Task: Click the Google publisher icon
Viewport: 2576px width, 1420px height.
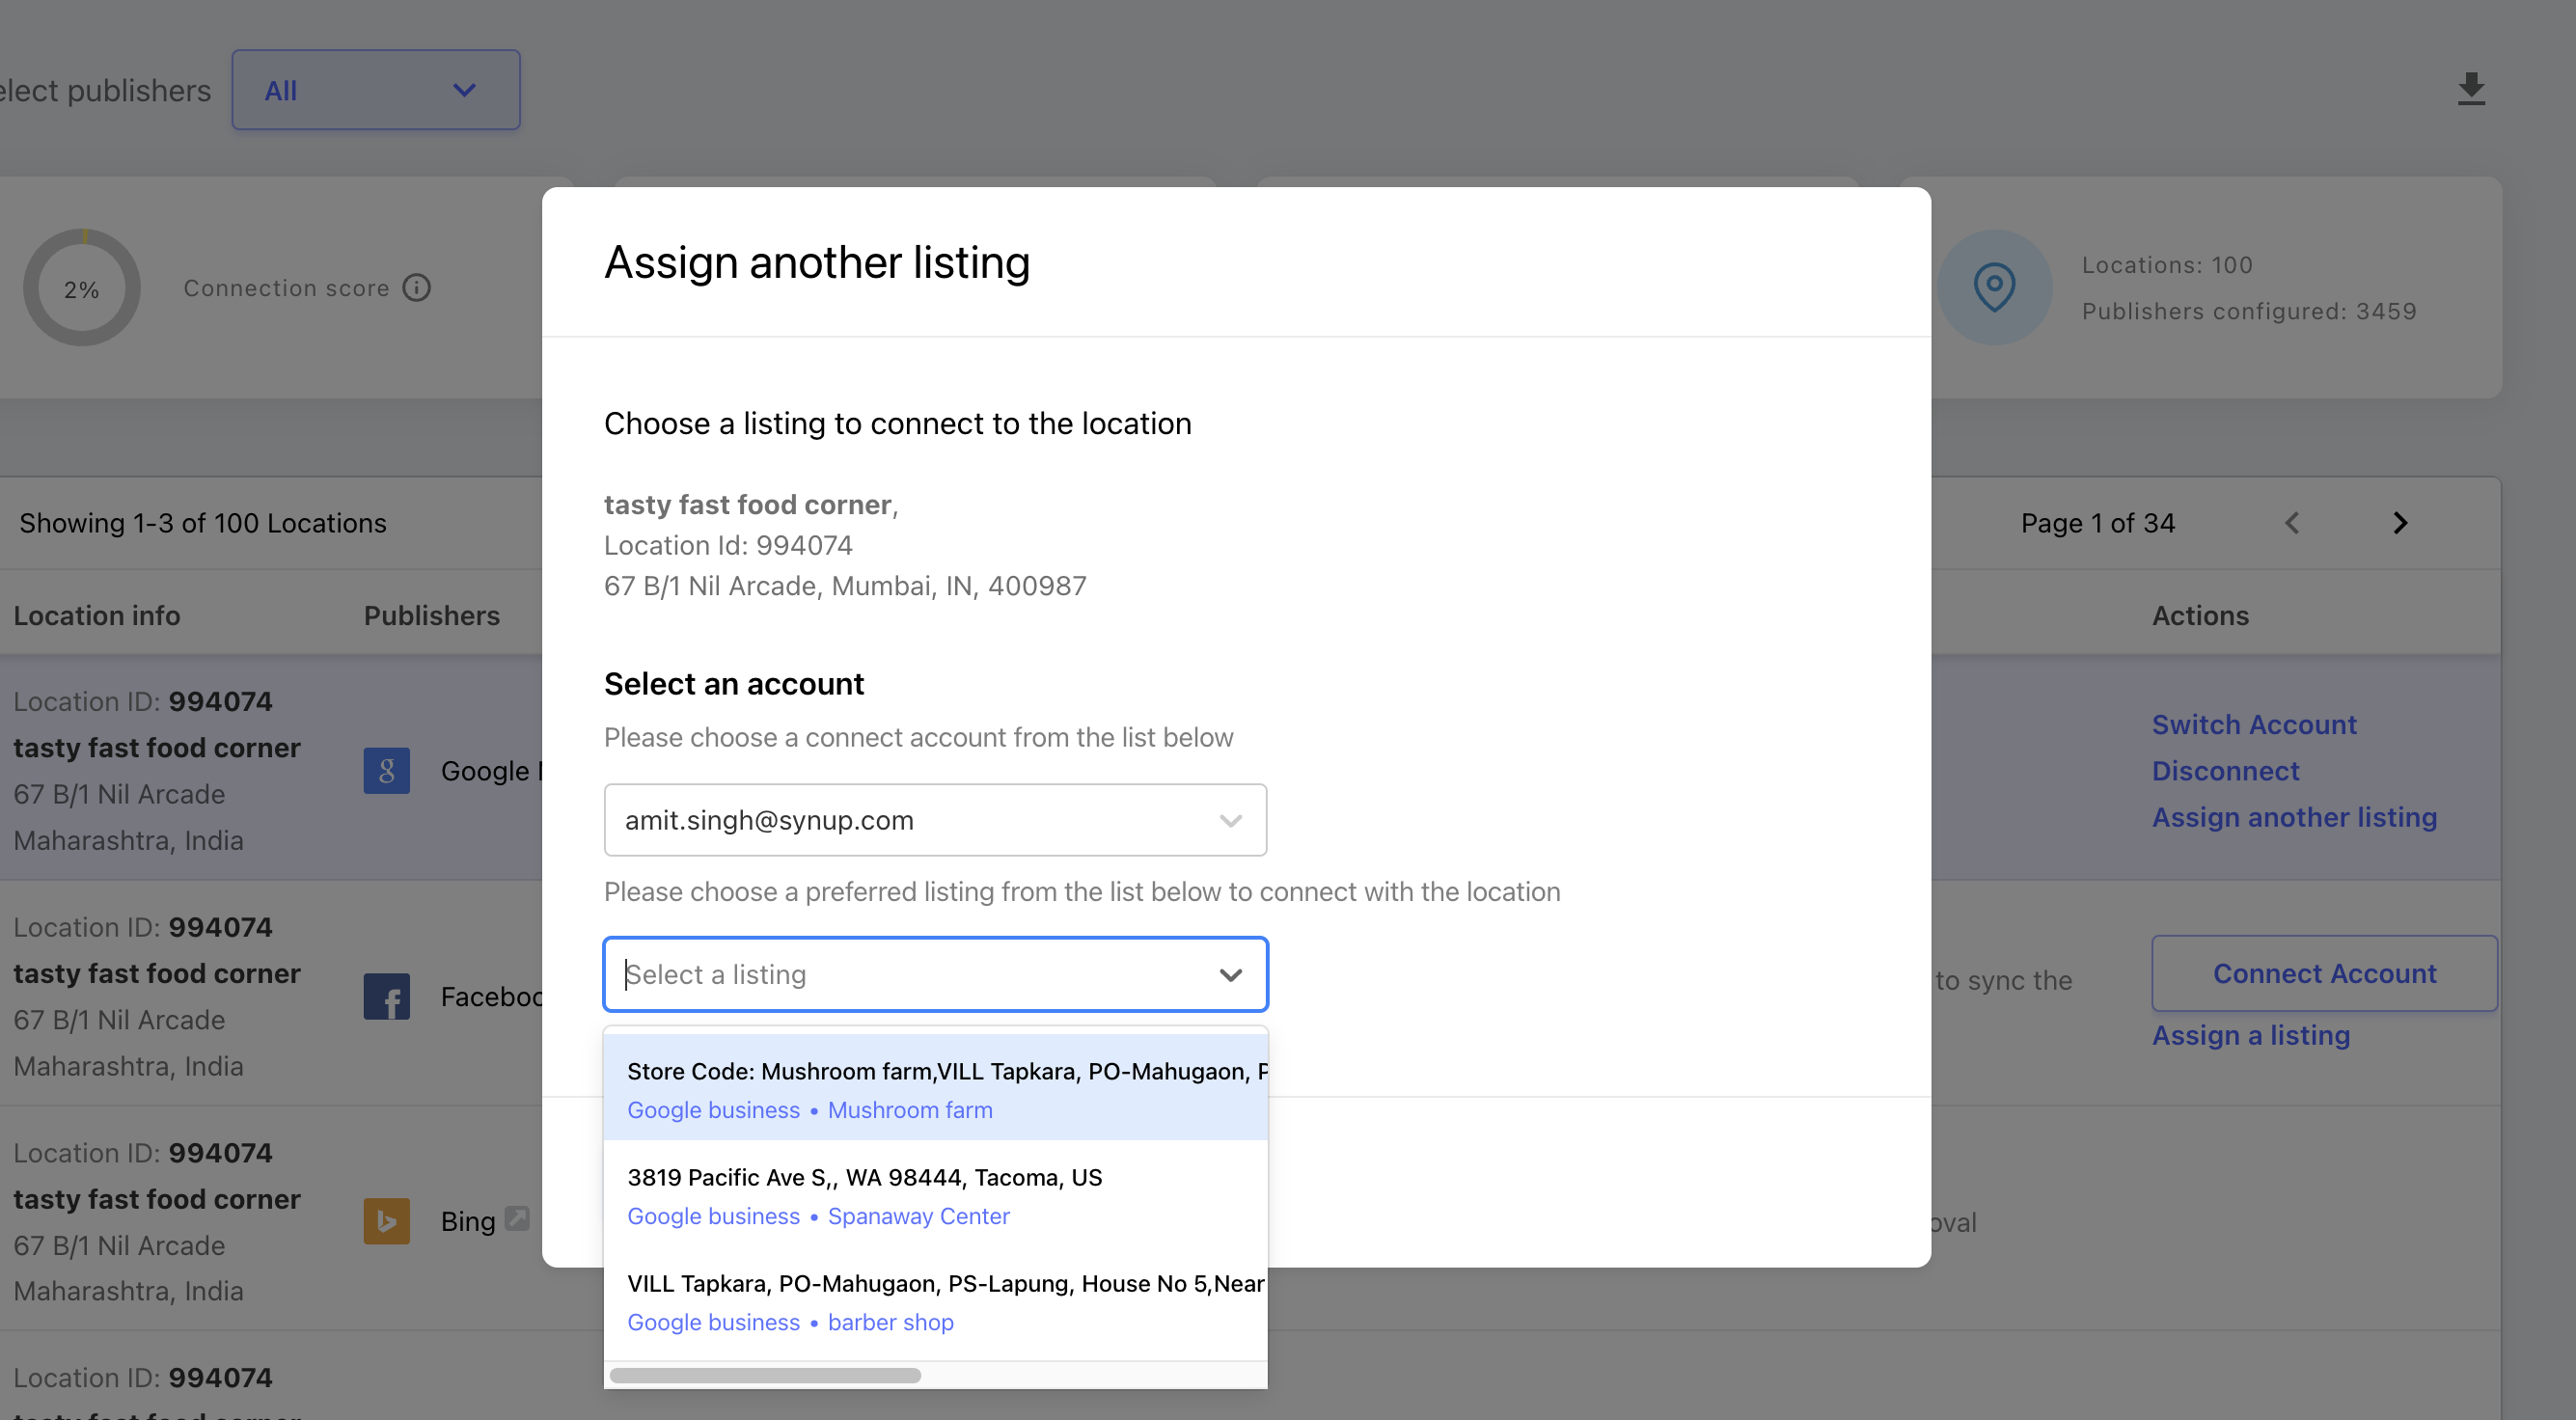Action: click(386, 770)
